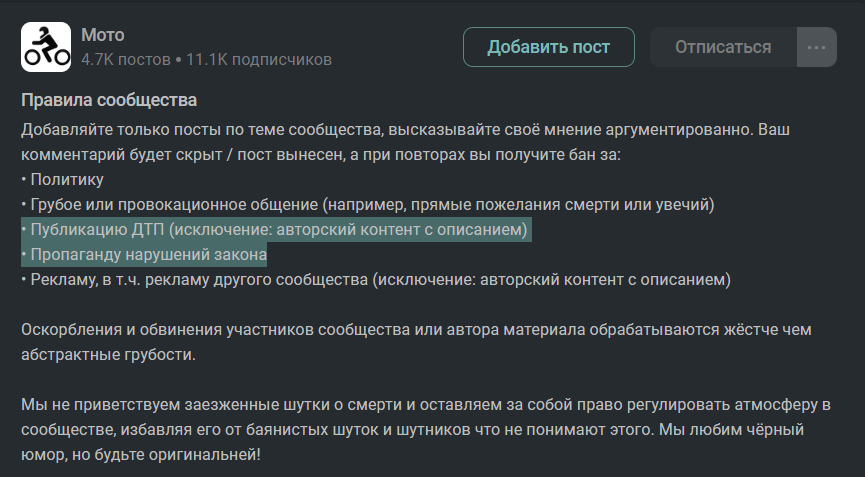This screenshot has height=477, width=865.
Task: Click 'Отписаться' to unsubscribe from community
Action: point(723,47)
